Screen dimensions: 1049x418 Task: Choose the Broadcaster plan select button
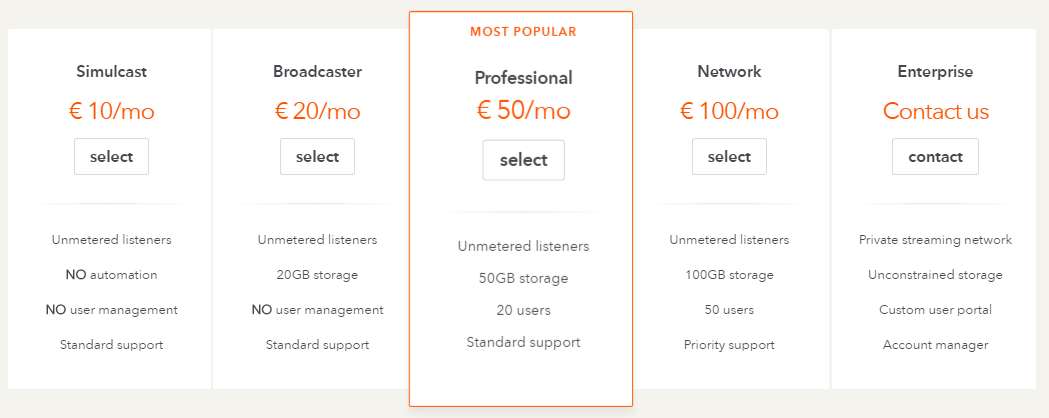pos(317,156)
